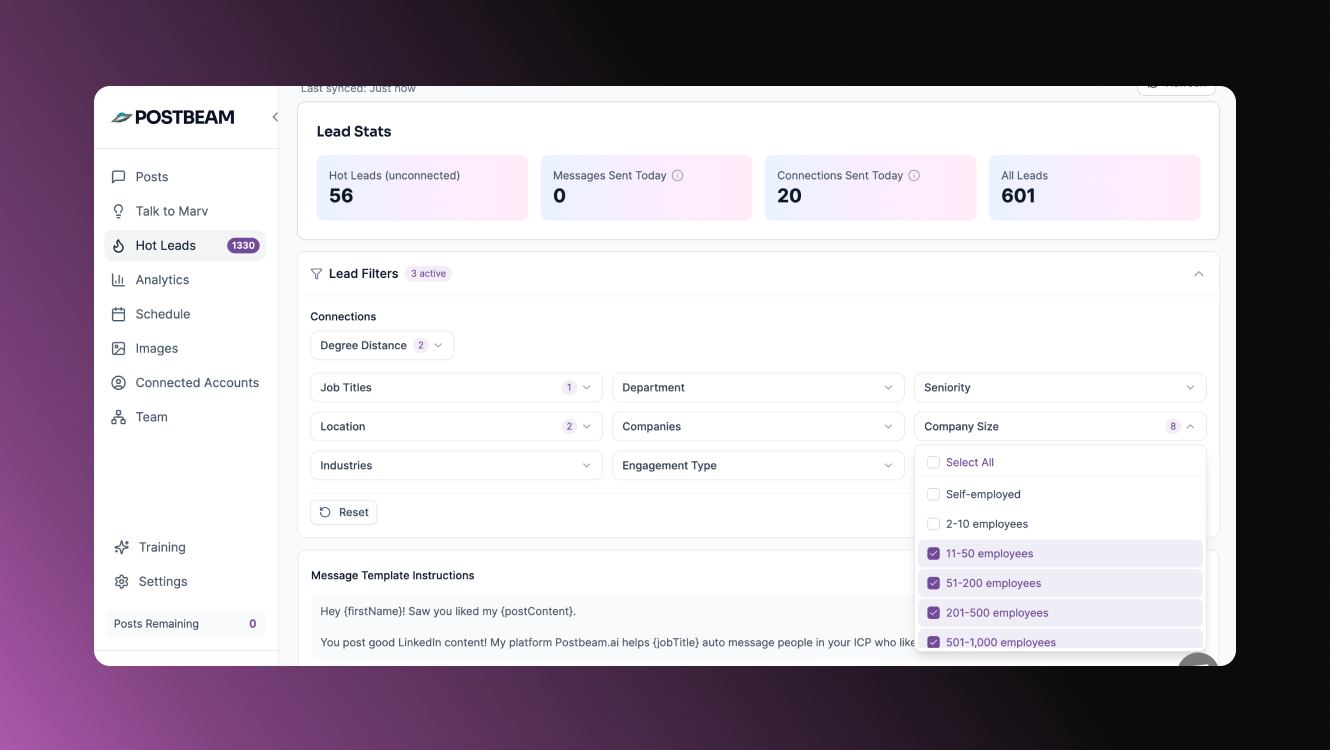Open the Location dropdown
Image resolution: width=1330 pixels, height=750 pixels.
click(456, 427)
